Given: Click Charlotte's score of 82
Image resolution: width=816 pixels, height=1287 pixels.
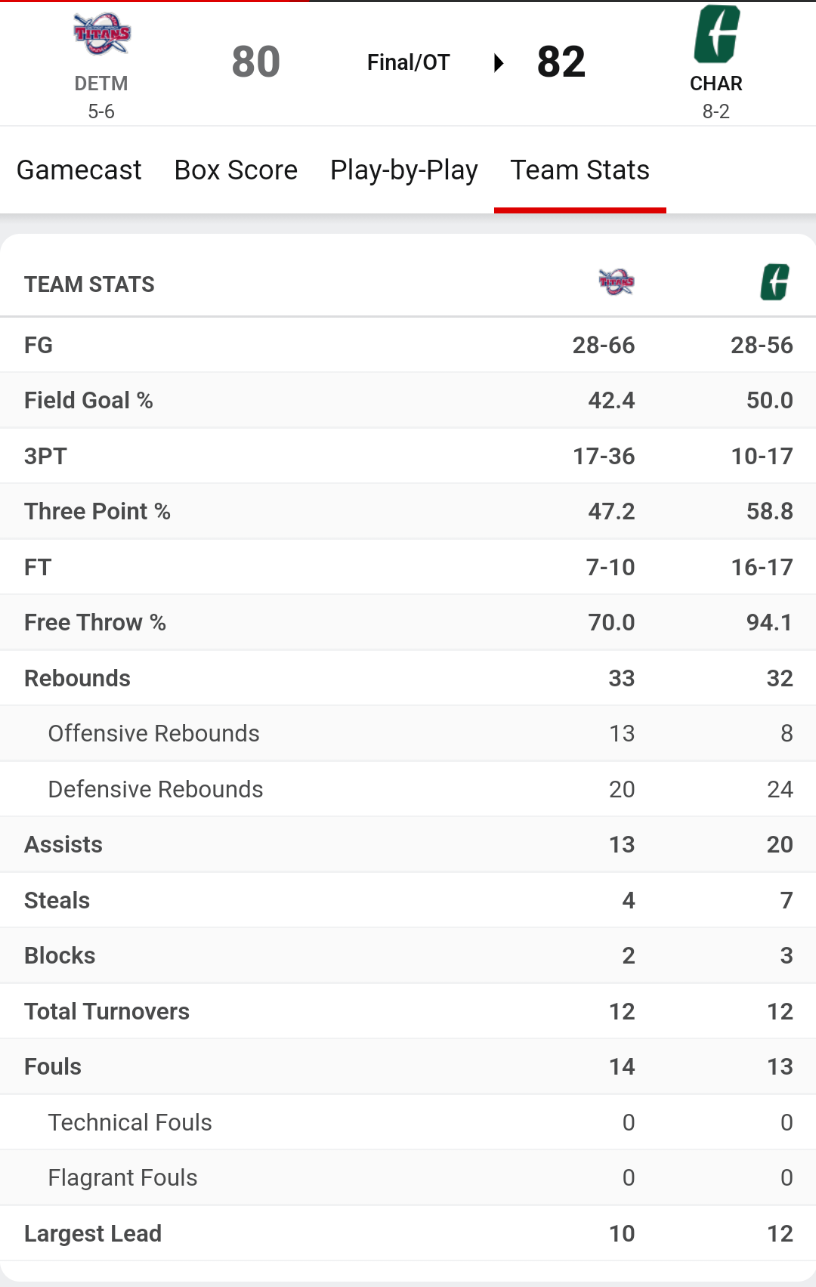Looking at the screenshot, I should [561, 62].
